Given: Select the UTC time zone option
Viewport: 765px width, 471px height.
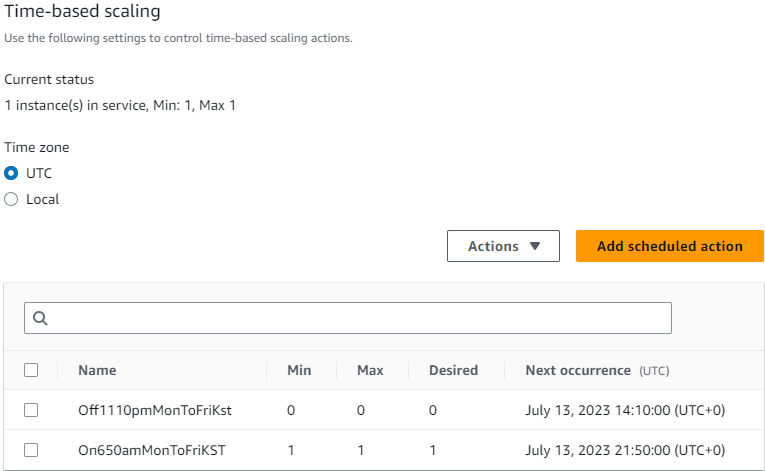Looking at the screenshot, I should point(12,173).
